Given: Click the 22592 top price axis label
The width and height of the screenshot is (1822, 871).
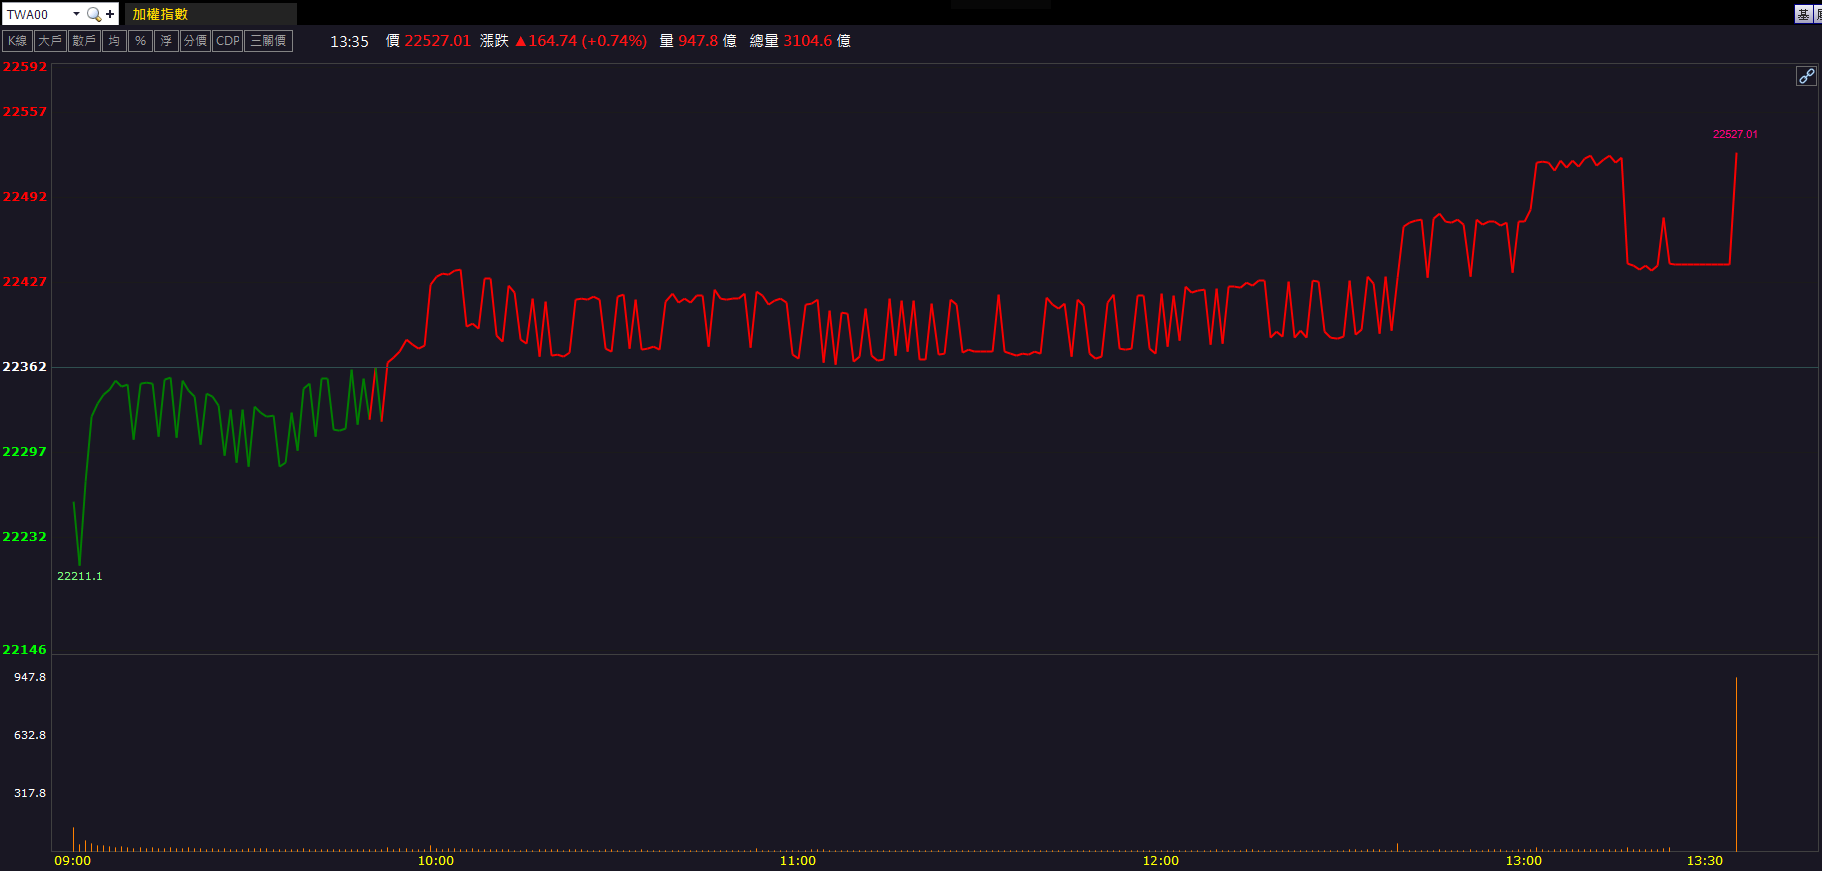Looking at the screenshot, I should [x=25, y=67].
